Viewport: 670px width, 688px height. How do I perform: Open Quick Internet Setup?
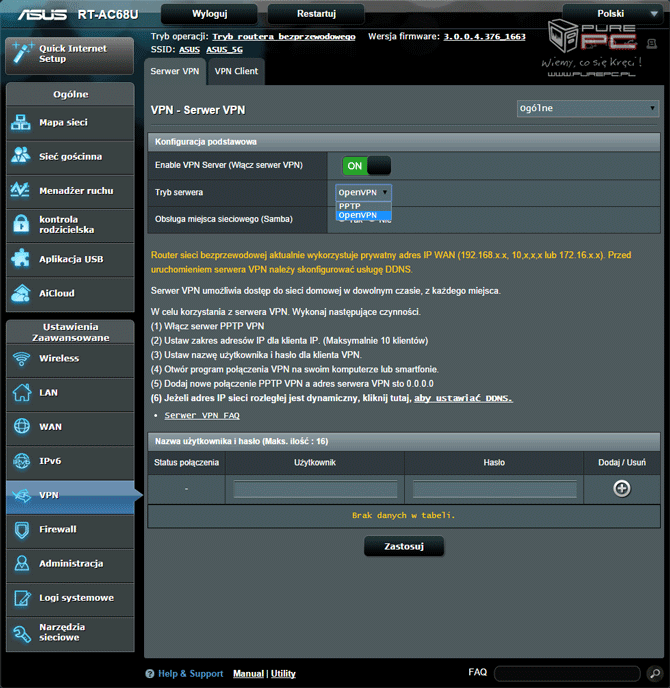pos(70,55)
